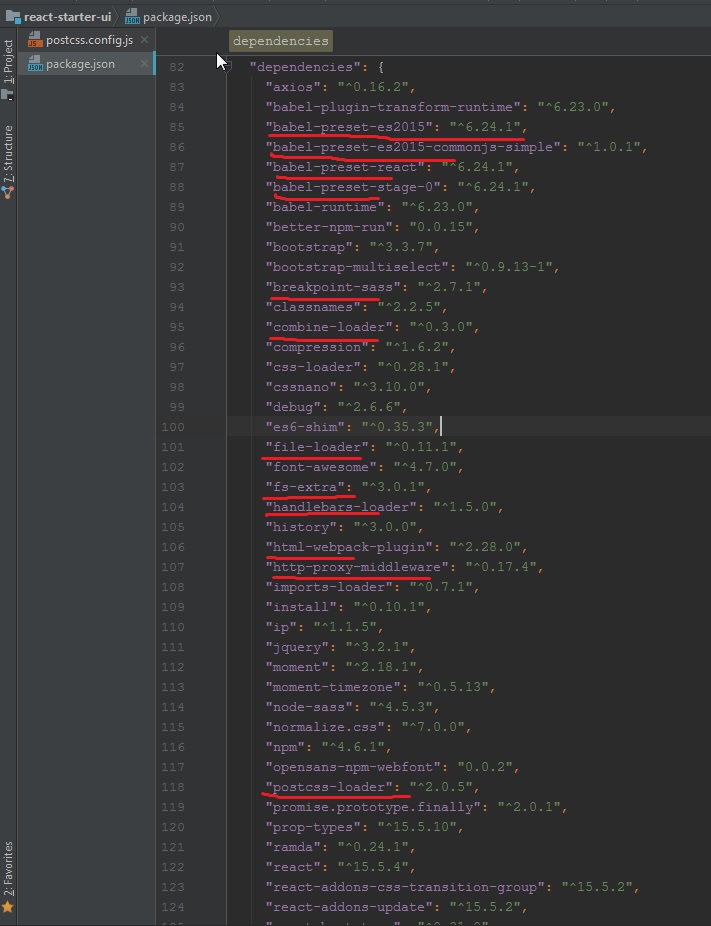The height and width of the screenshot is (926, 711).
Task: Click the "history" key on line 105
Action: (302, 527)
